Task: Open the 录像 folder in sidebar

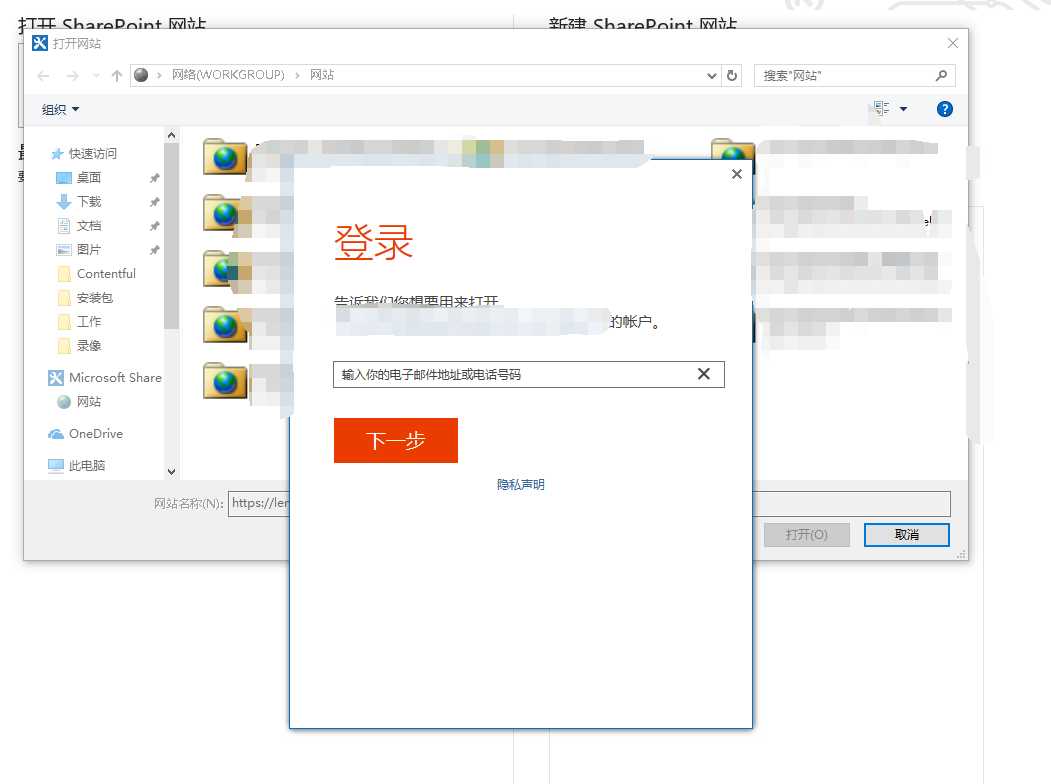Action: (x=88, y=346)
